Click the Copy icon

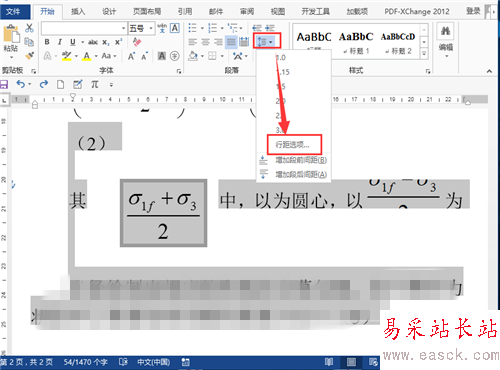pos(29,42)
